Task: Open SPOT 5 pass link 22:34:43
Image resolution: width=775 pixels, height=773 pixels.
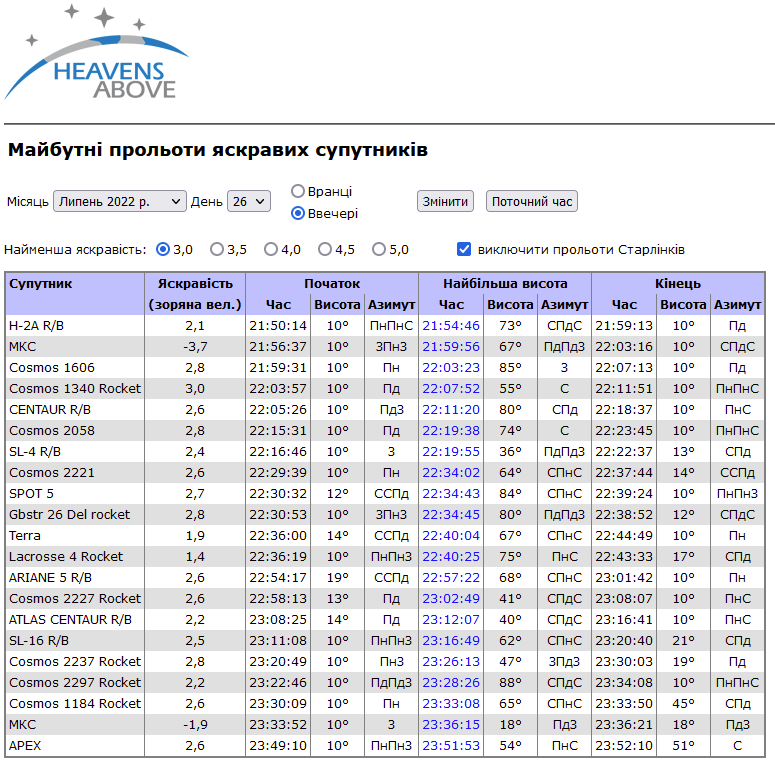Action: pos(451,493)
